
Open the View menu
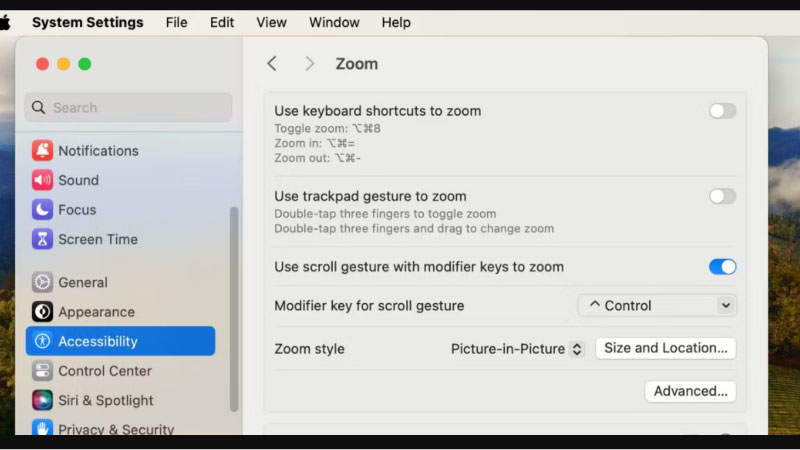click(x=271, y=22)
